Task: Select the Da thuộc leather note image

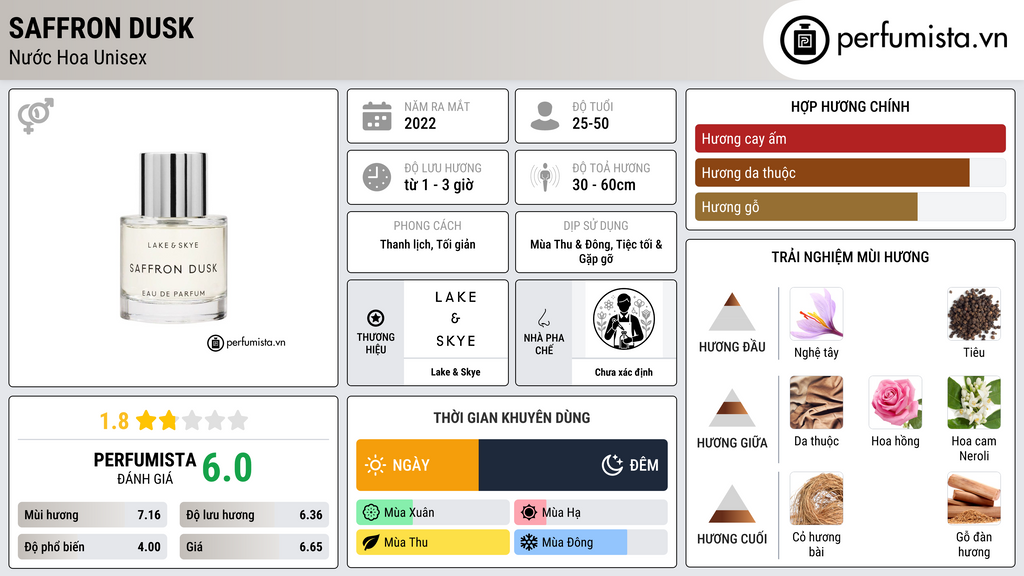Action: pyautogui.click(x=816, y=403)
